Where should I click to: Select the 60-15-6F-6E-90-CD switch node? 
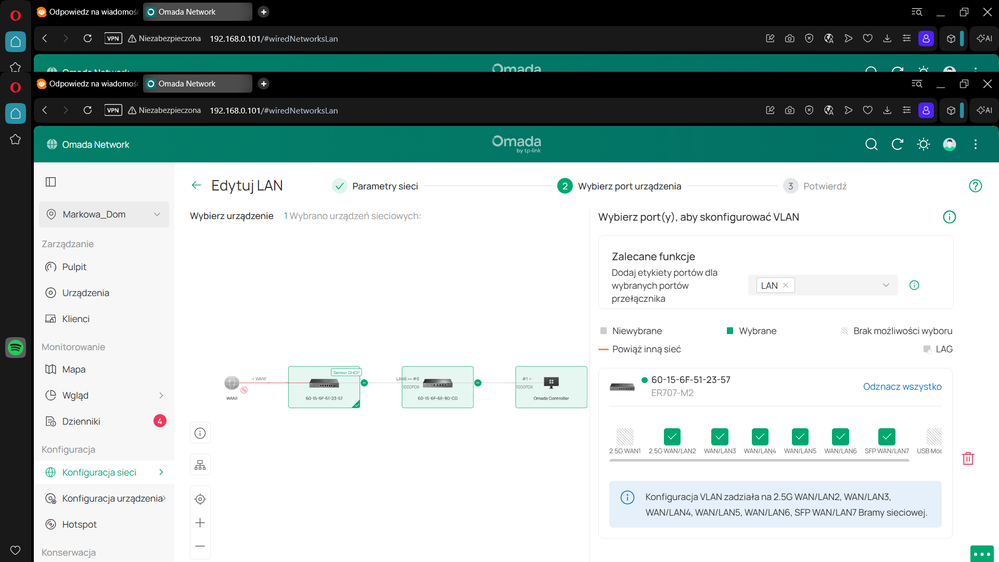438,387
